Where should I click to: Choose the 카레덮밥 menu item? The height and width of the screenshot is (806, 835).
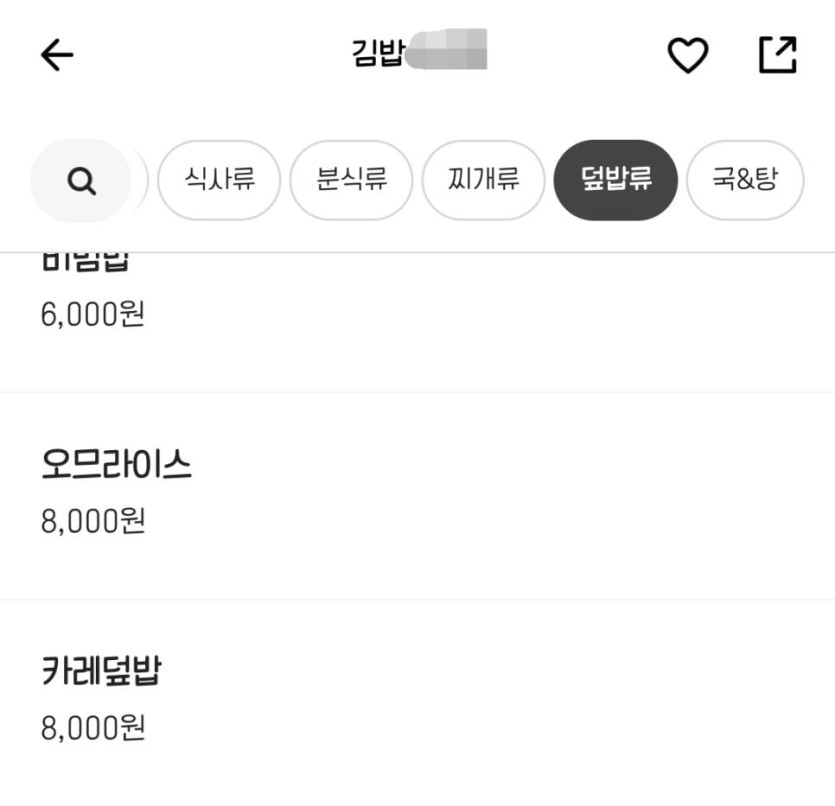pos(101,671)
